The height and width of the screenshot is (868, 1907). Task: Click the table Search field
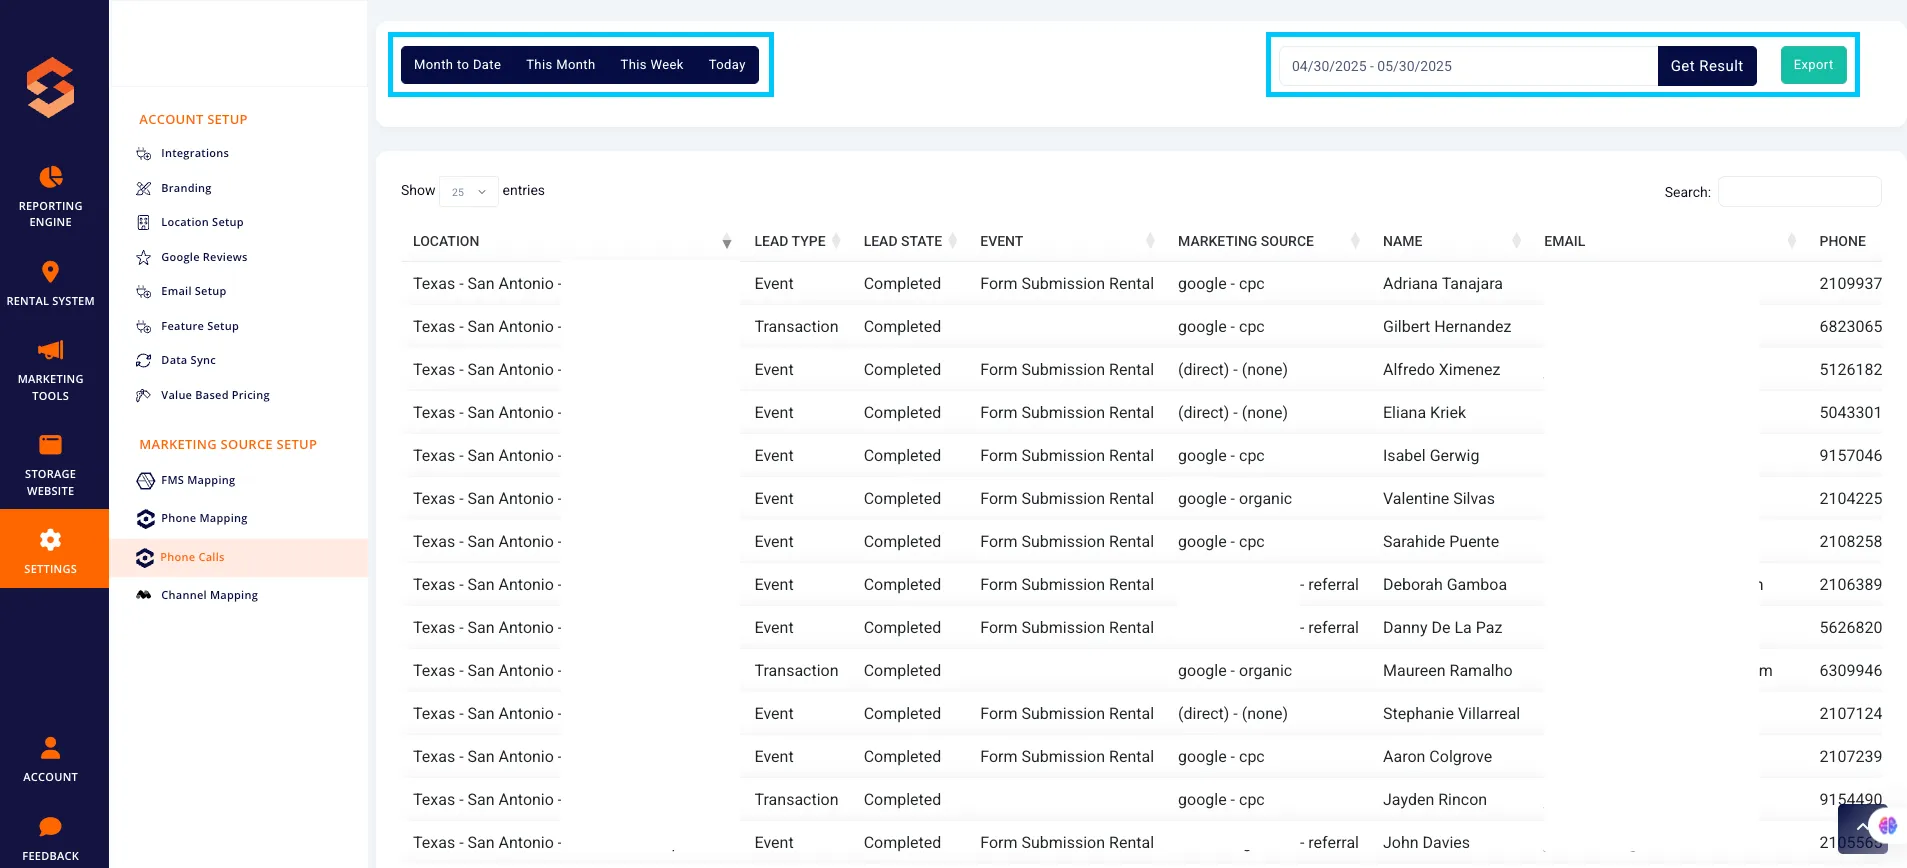click(1800, 192)
